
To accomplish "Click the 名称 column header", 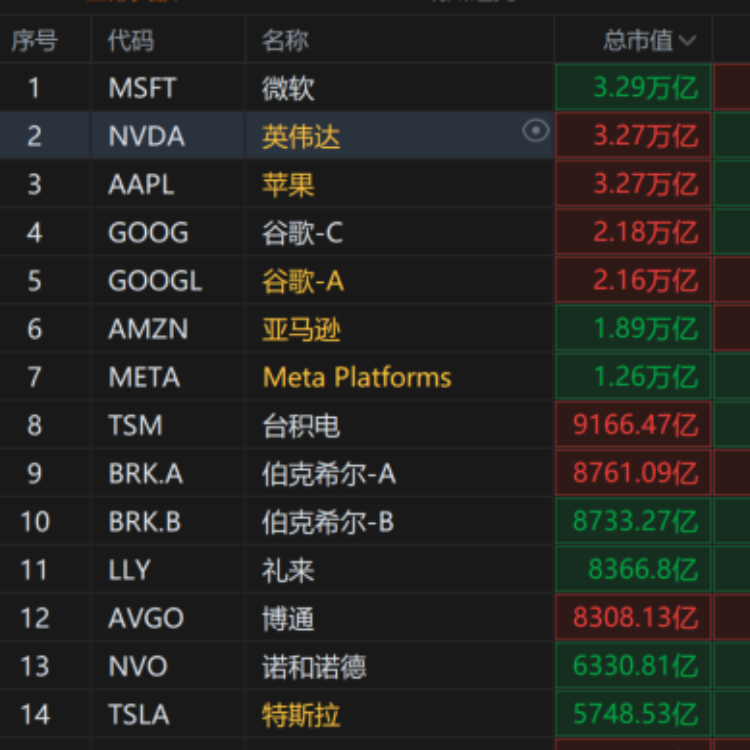I will (285, 40).
